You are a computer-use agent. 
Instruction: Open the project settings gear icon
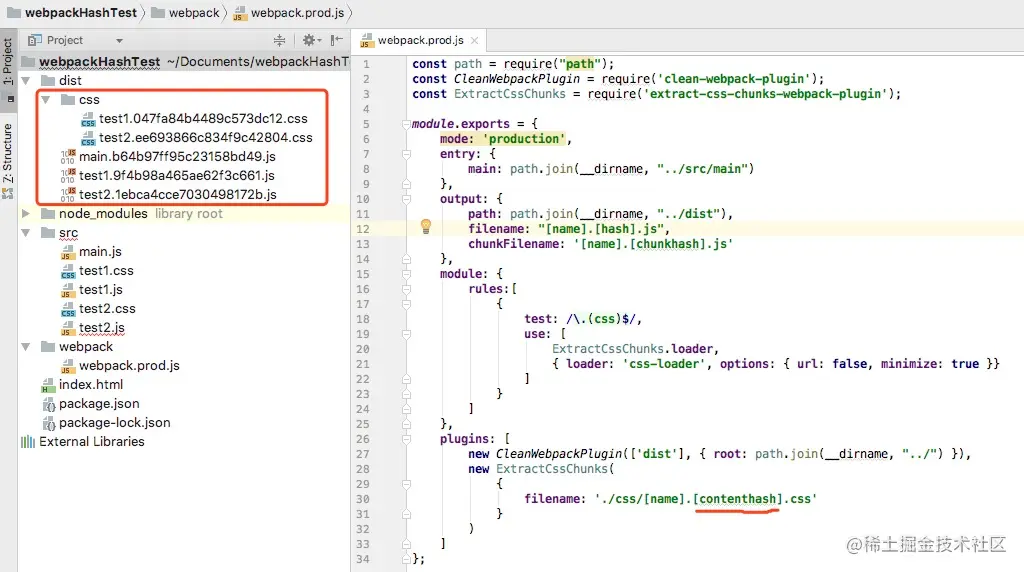pos(309,40)
